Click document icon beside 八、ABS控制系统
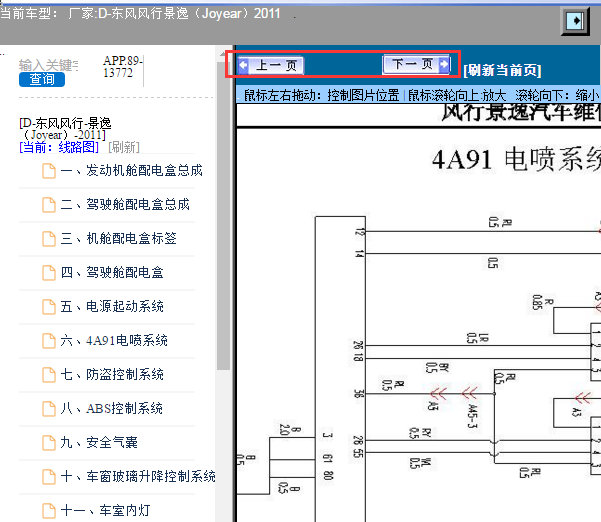Screen dimensions: 601x522 point(49,409)
